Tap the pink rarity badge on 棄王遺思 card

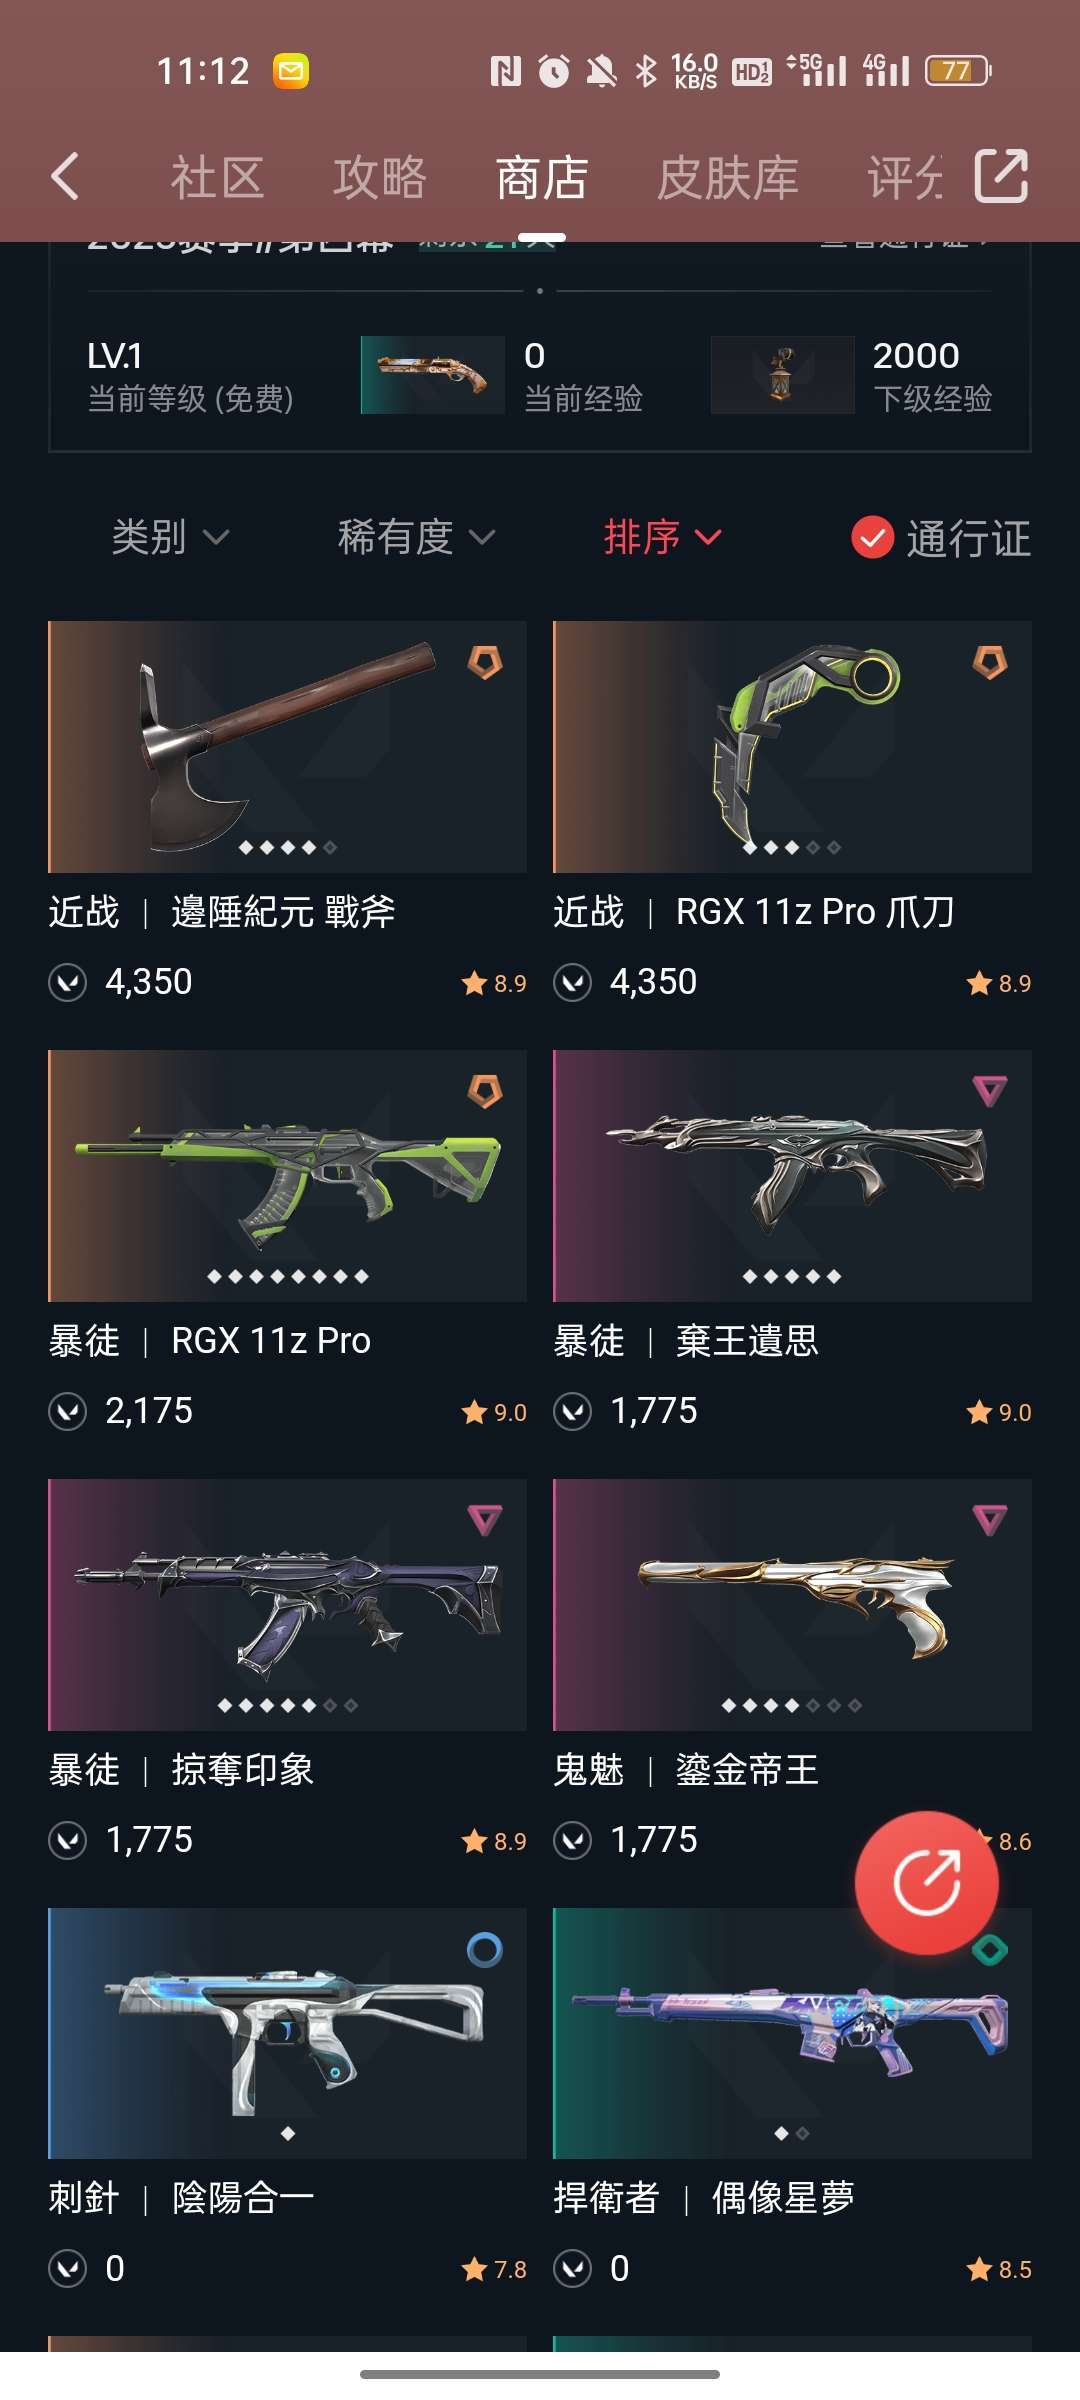pos(989,1091)
